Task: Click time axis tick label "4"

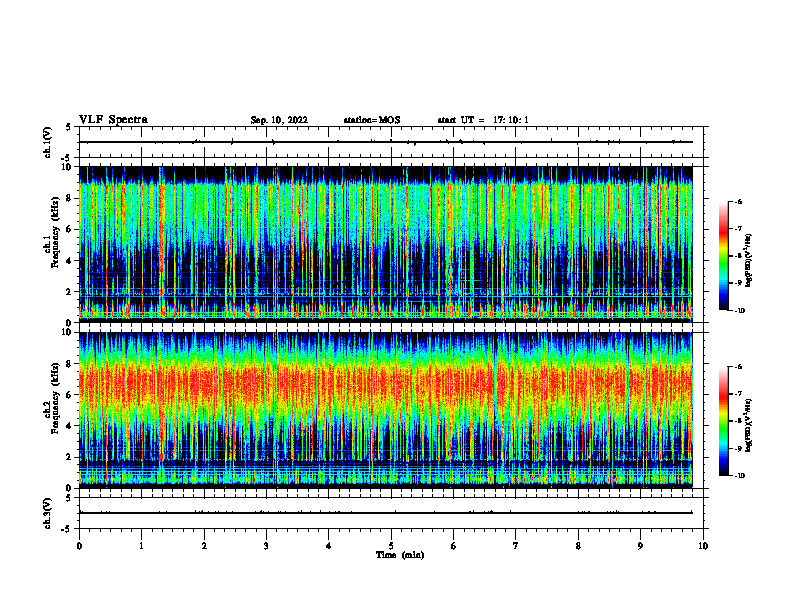Action: 329,546
